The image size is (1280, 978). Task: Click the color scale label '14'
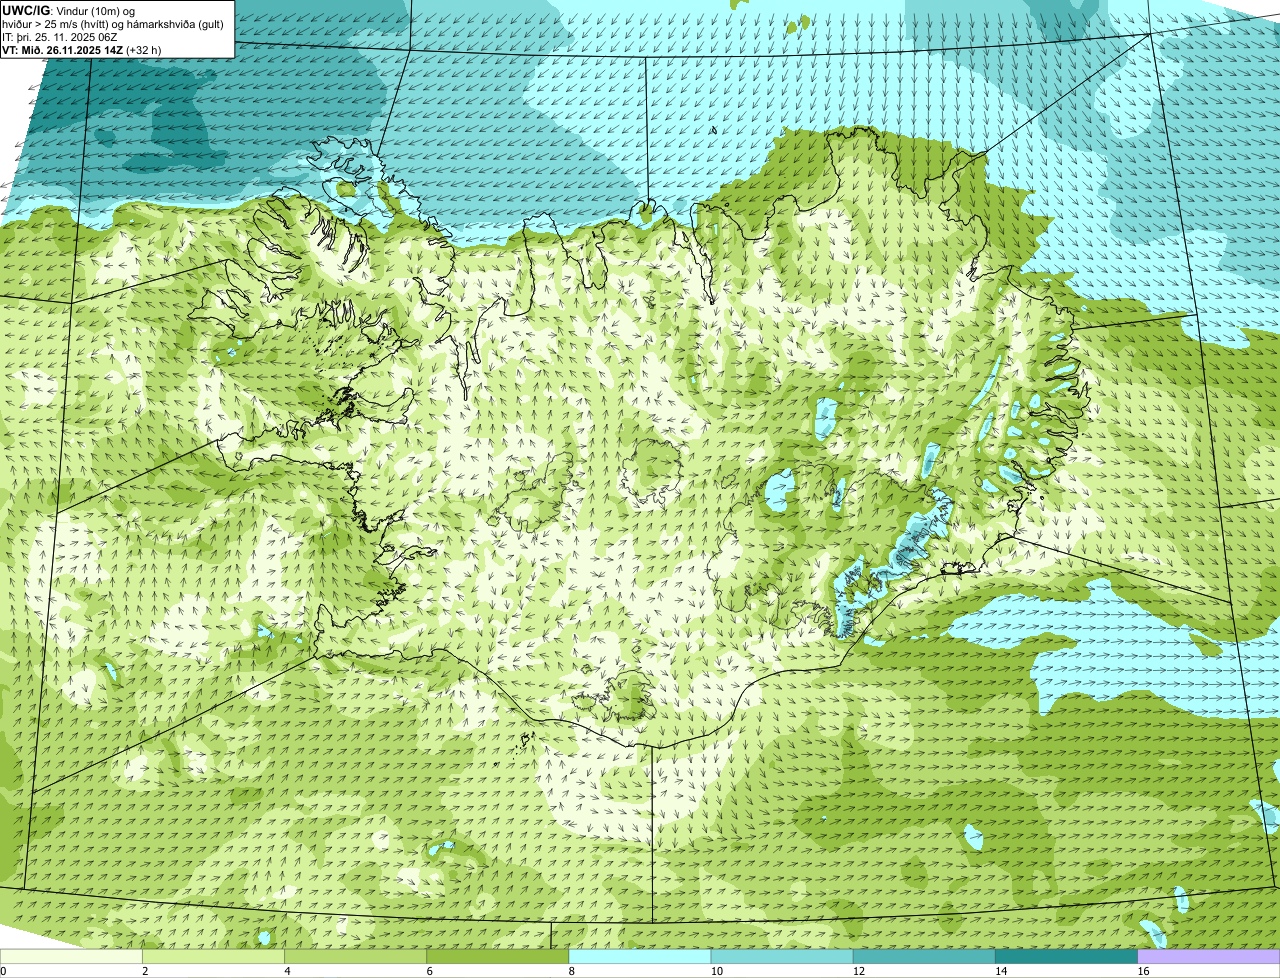(1000, 971)
